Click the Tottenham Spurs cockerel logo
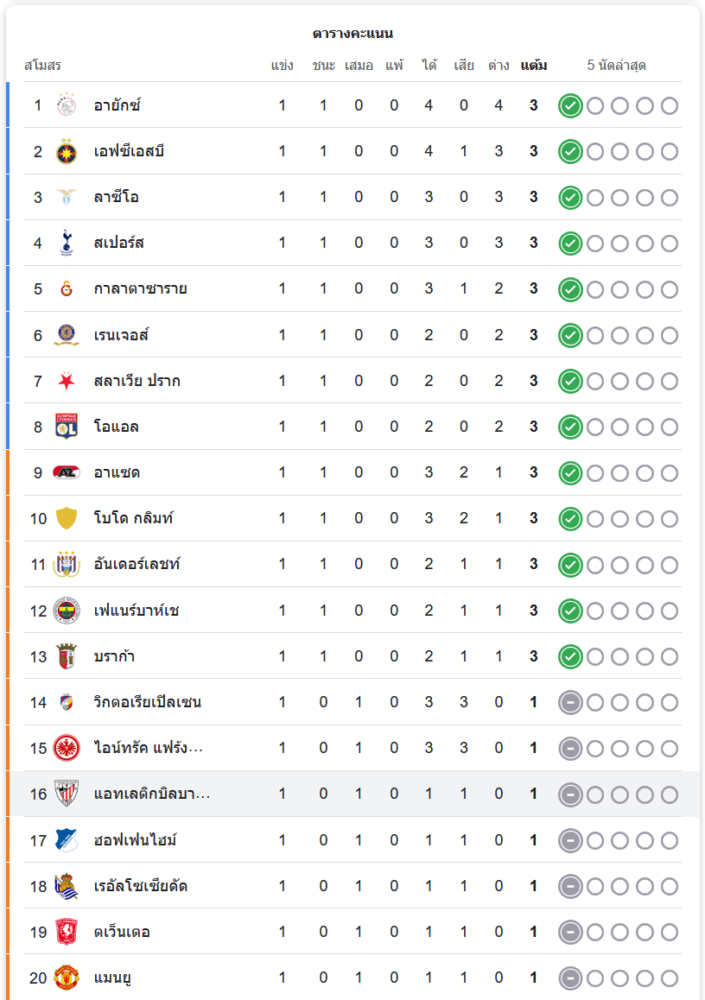Screen dimensions: 705x1000 point(67,243)
